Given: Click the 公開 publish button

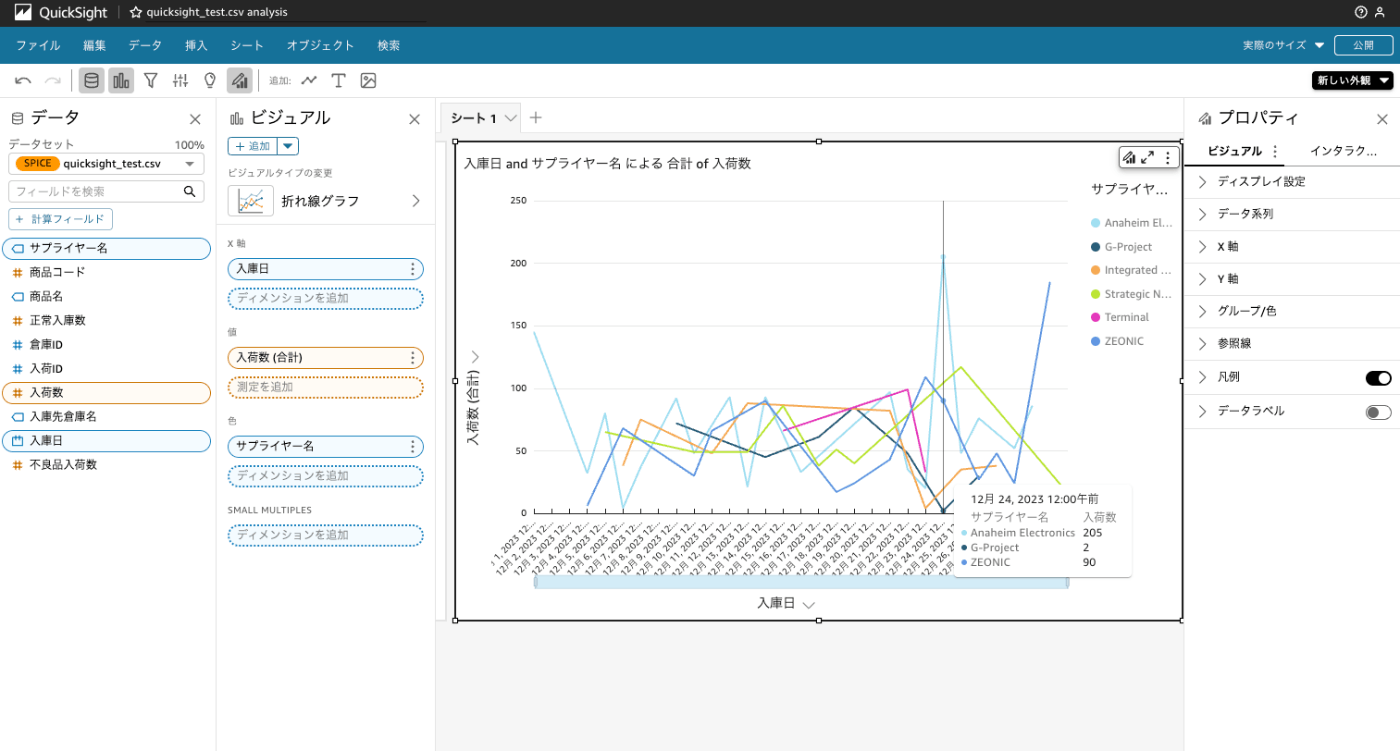Looking at the screenshot, I should (1363, 45).
